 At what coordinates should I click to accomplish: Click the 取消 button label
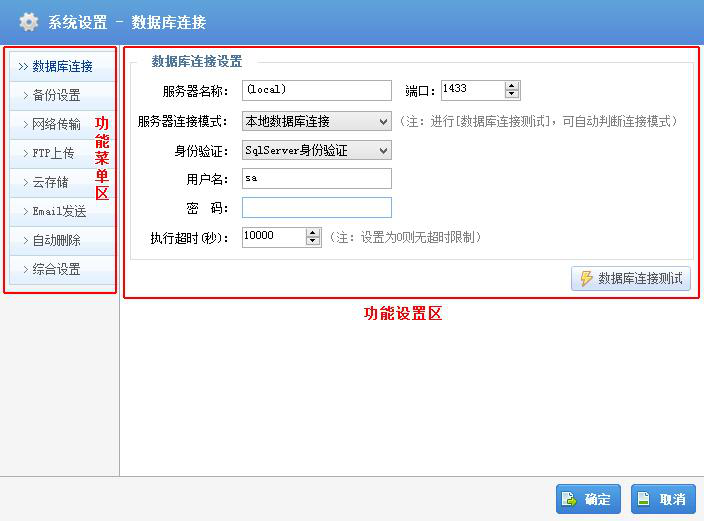[672, 499]
